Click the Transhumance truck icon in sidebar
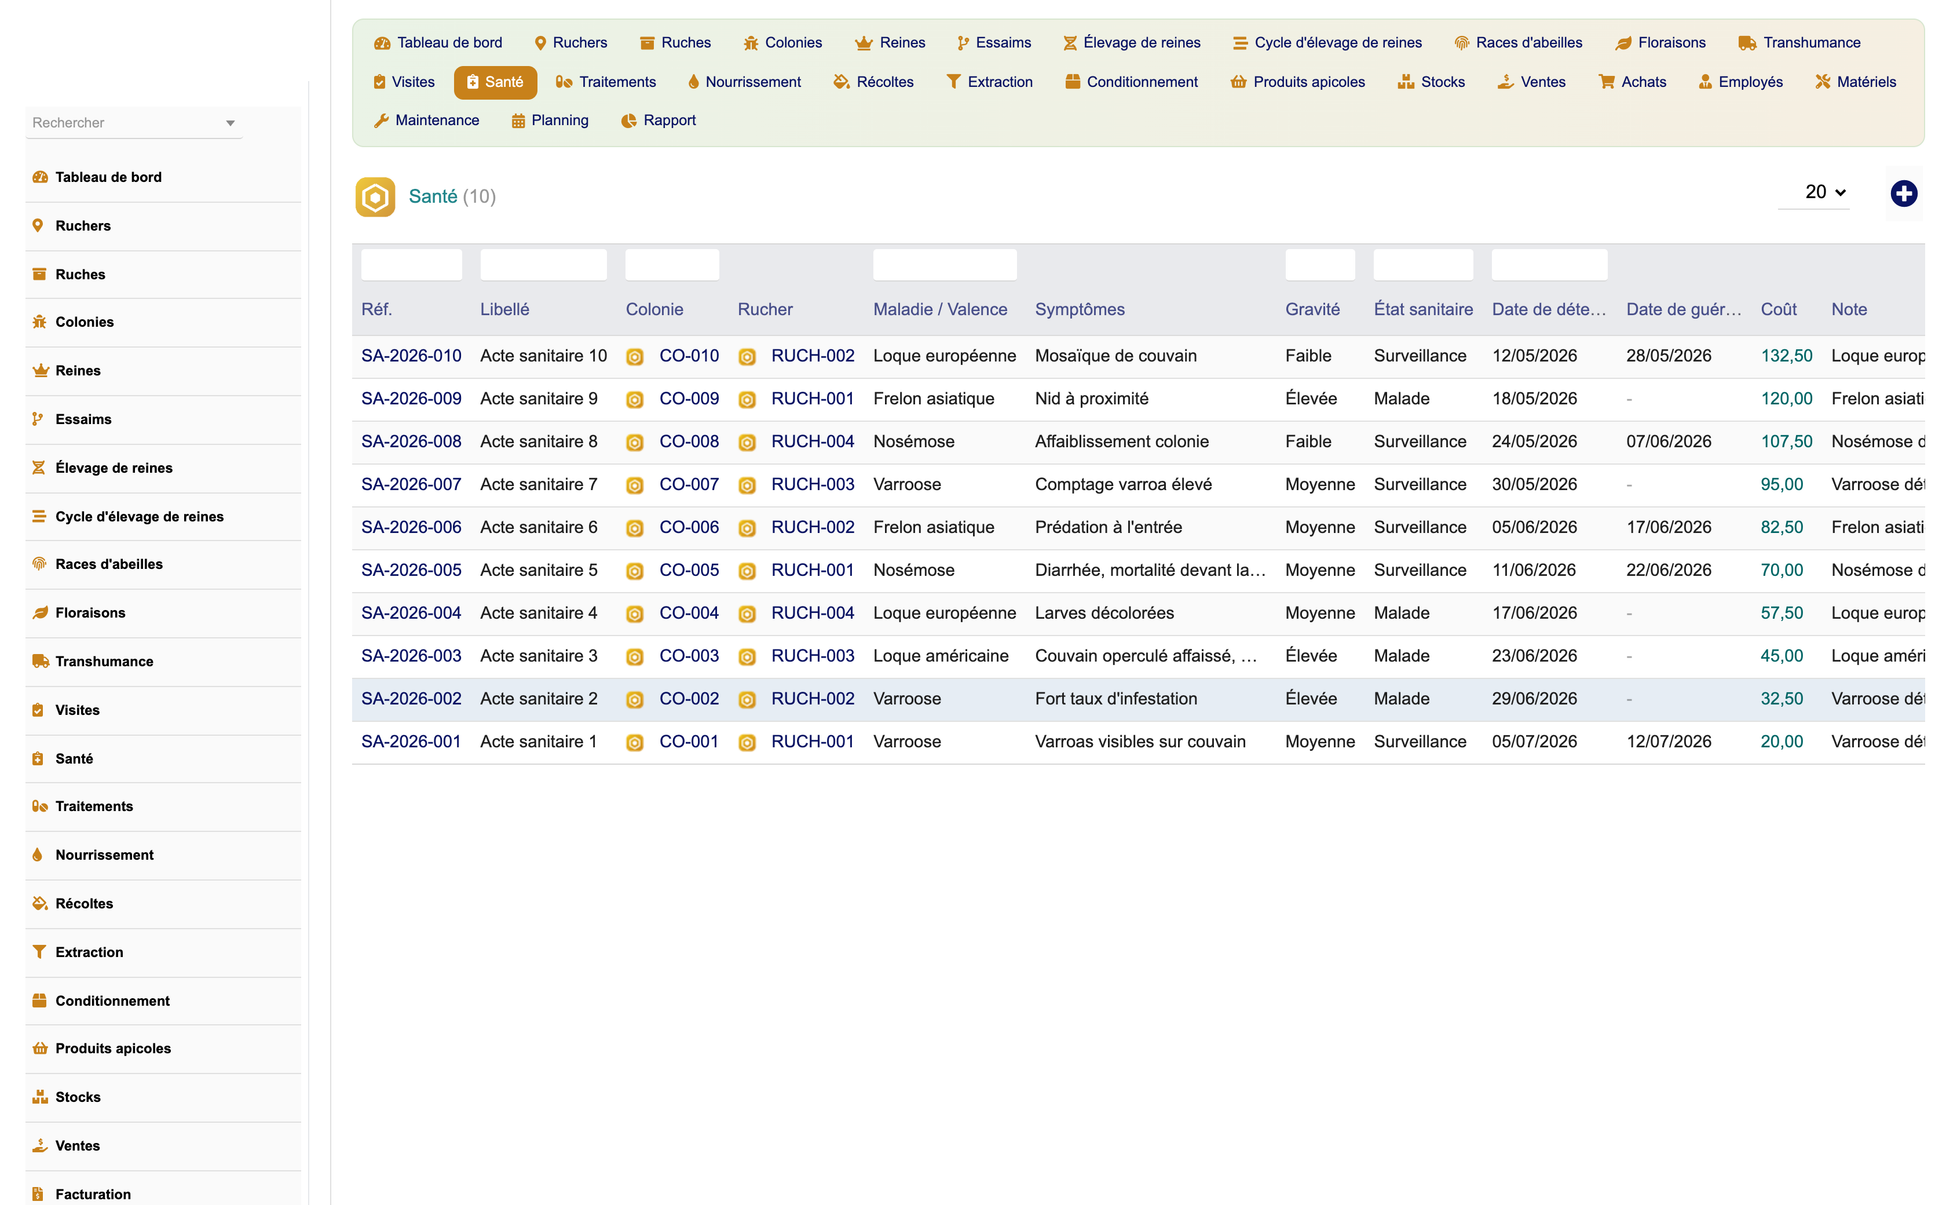The width and height of the screenshot is (1946, 1205). (40, 661)
